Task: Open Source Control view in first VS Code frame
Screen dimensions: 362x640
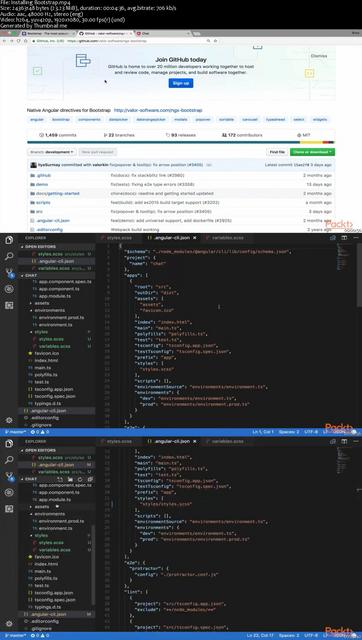Action: click(9, 273)
